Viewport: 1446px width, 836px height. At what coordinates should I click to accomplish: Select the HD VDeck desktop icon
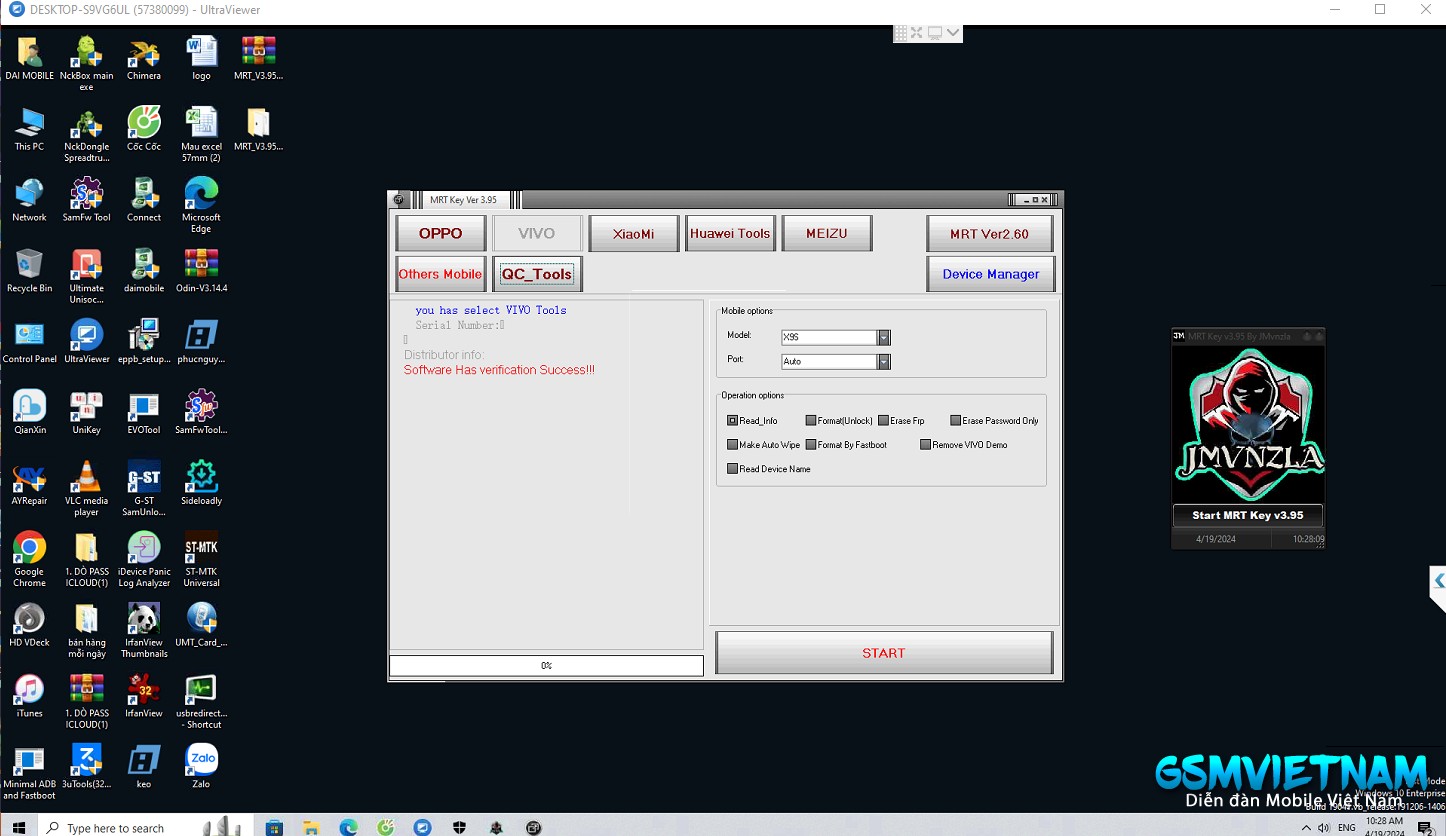[29, 626]
